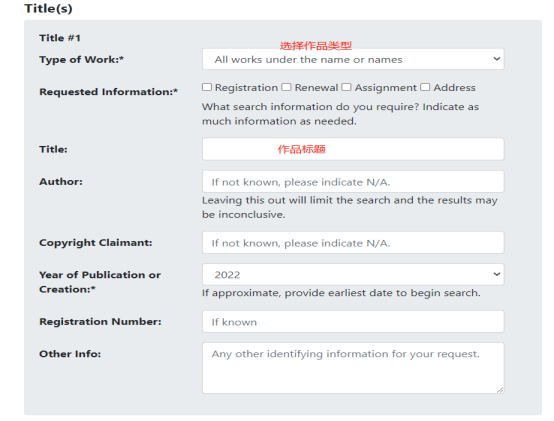Check the Registration checkbox

click(x=207, y=87)
